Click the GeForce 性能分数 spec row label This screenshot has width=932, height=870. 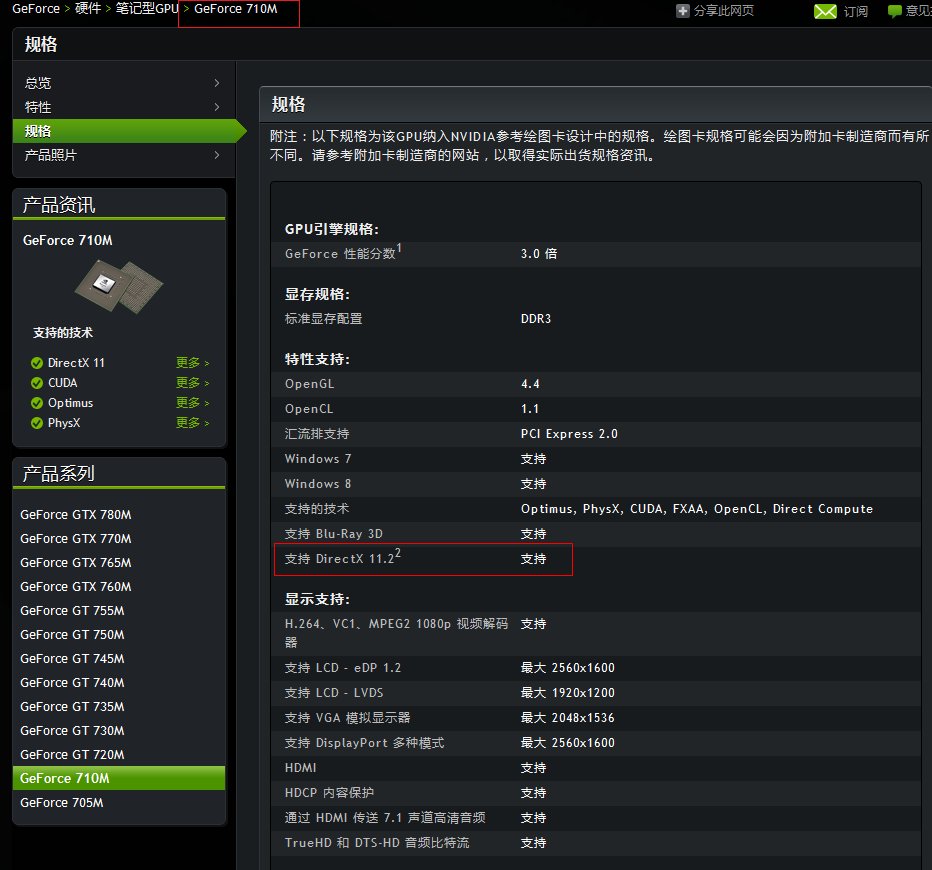[x=343, y=253]
